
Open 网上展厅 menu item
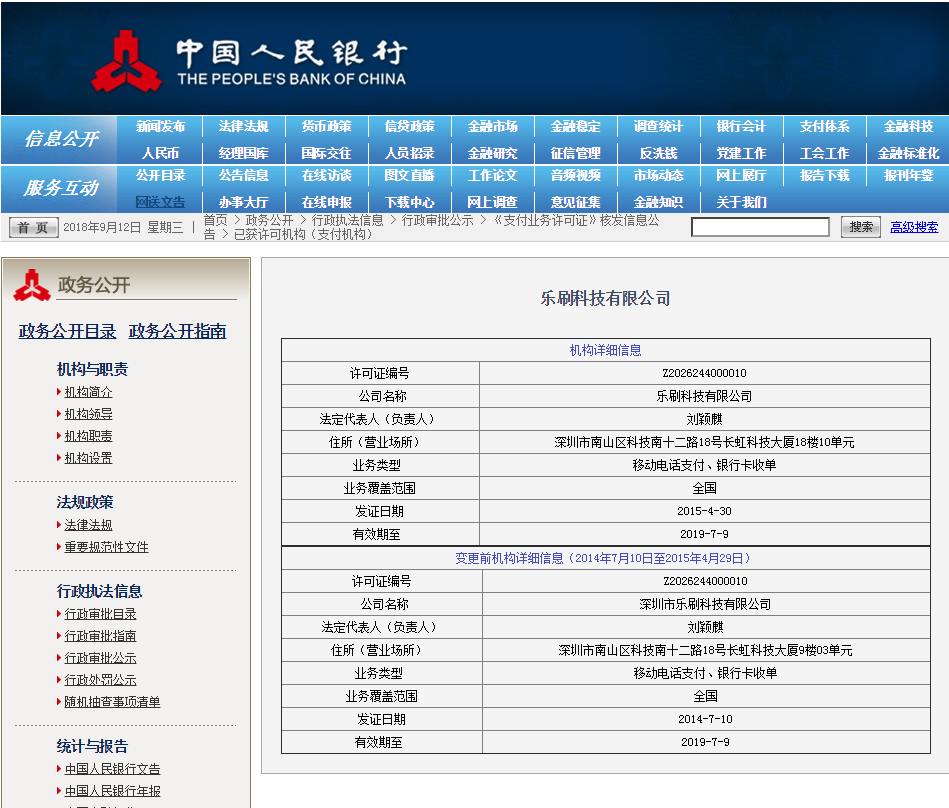[741, 176]
